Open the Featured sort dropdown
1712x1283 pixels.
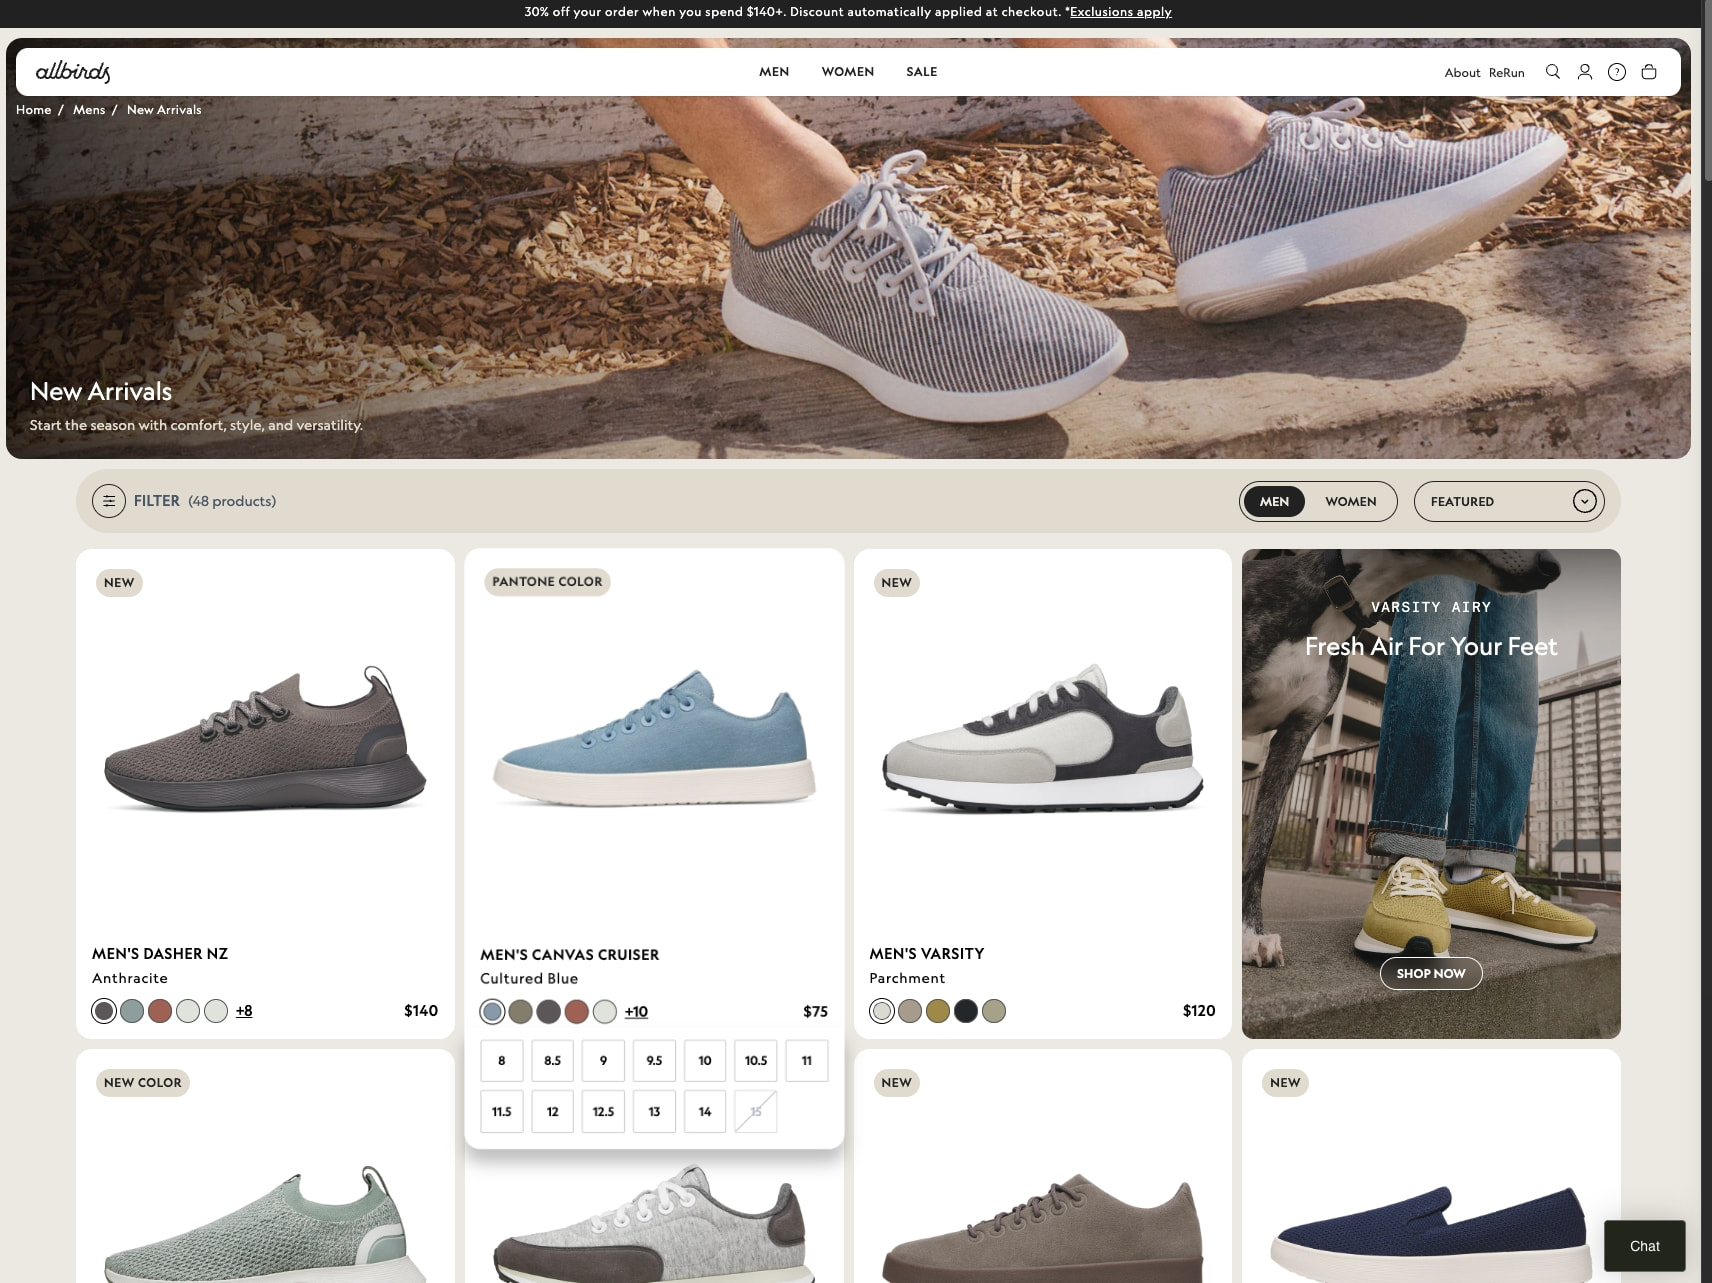coord(1509,501)
